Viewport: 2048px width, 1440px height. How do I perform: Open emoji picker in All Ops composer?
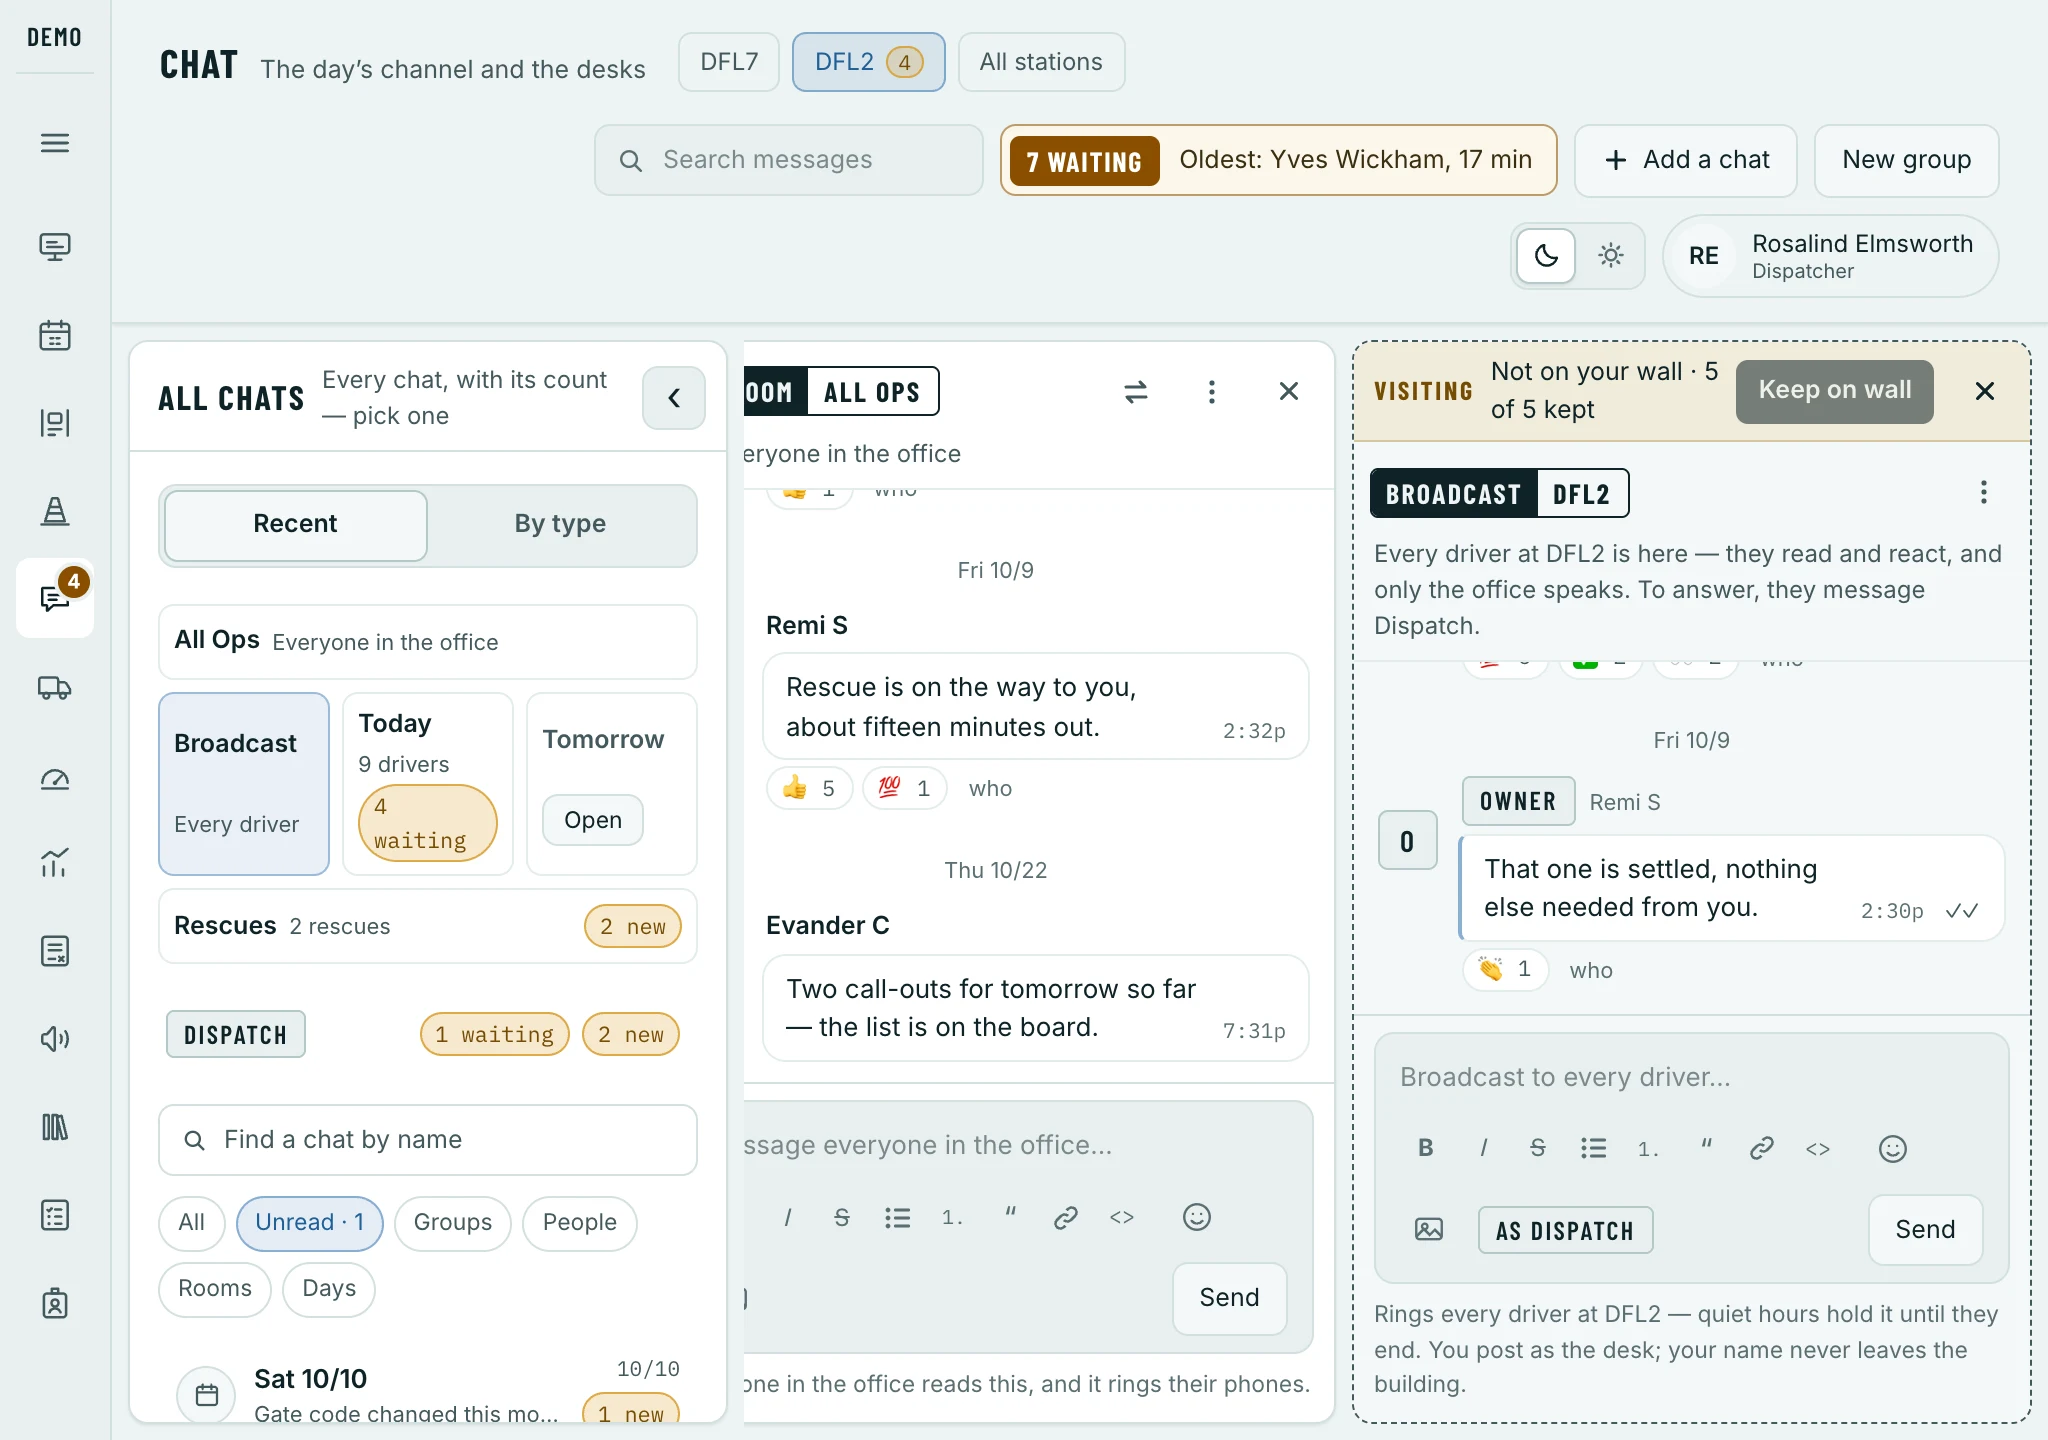pyautogui.click(x=1197, y=1217)
